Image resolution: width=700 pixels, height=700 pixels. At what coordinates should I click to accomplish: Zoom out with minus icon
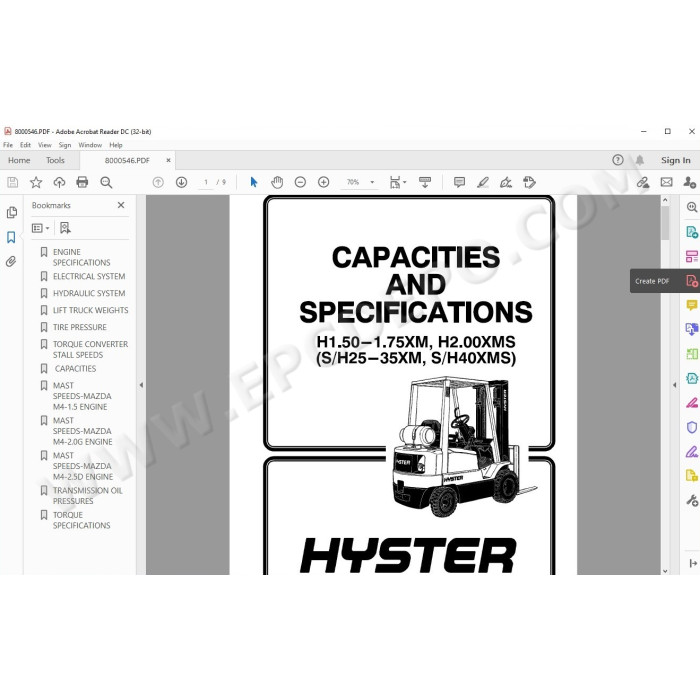[x=300, y=182]
